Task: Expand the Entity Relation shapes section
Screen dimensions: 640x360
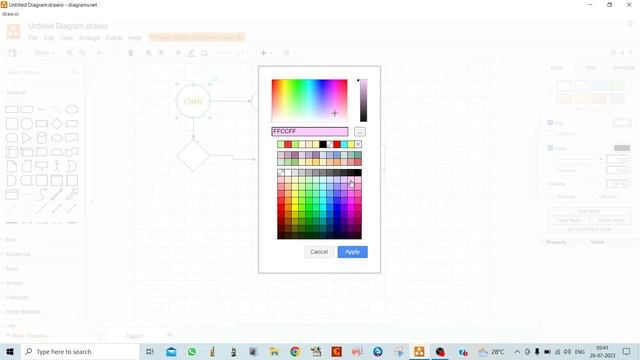Action: (x=23, y=312)
